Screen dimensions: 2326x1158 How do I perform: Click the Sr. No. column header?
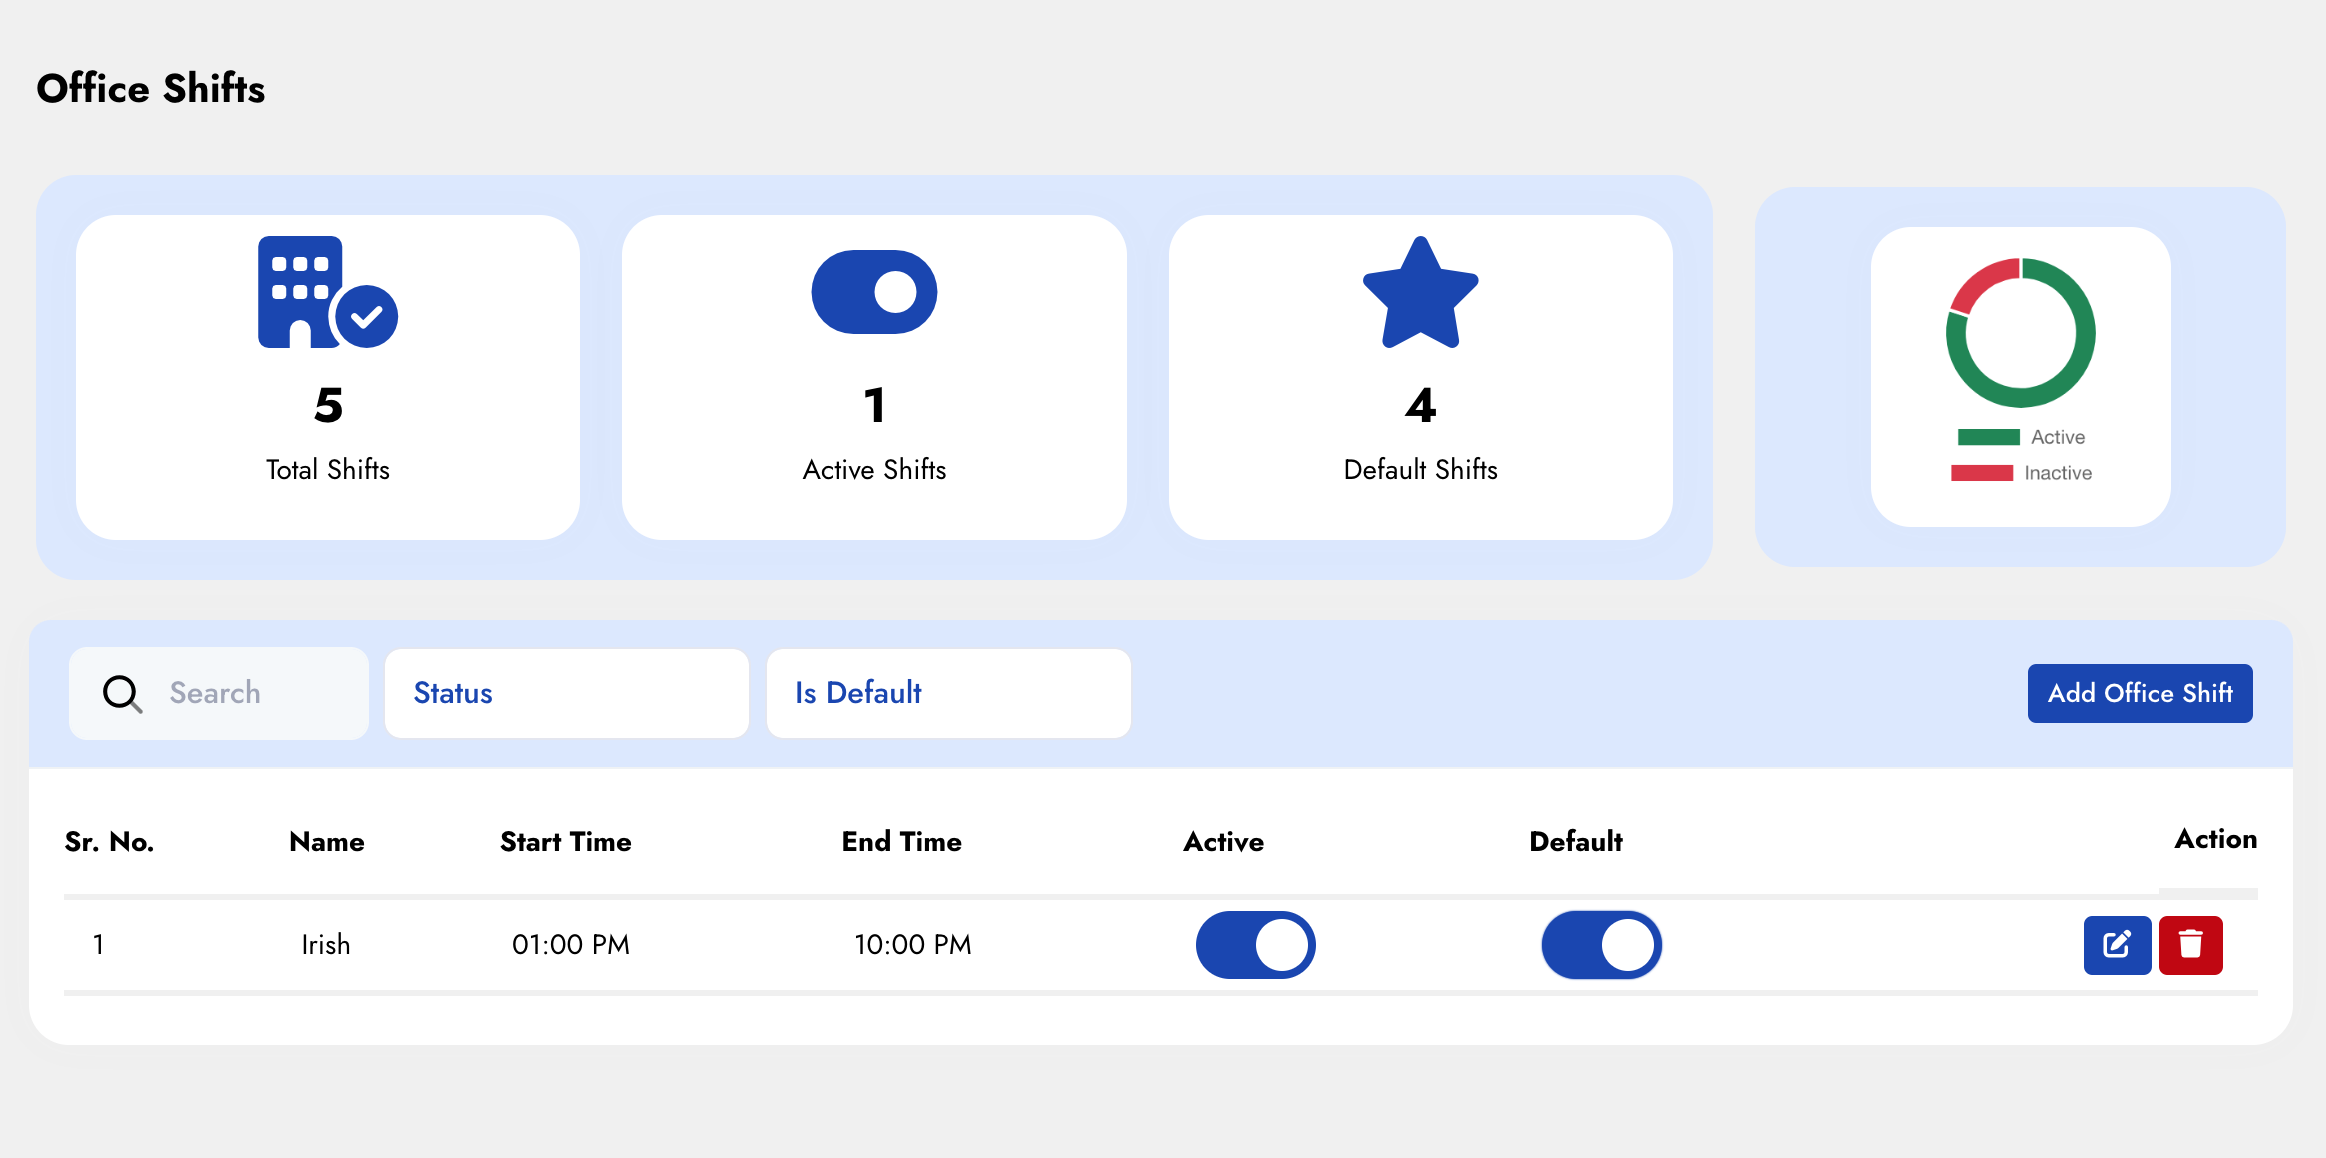[109, 842]
